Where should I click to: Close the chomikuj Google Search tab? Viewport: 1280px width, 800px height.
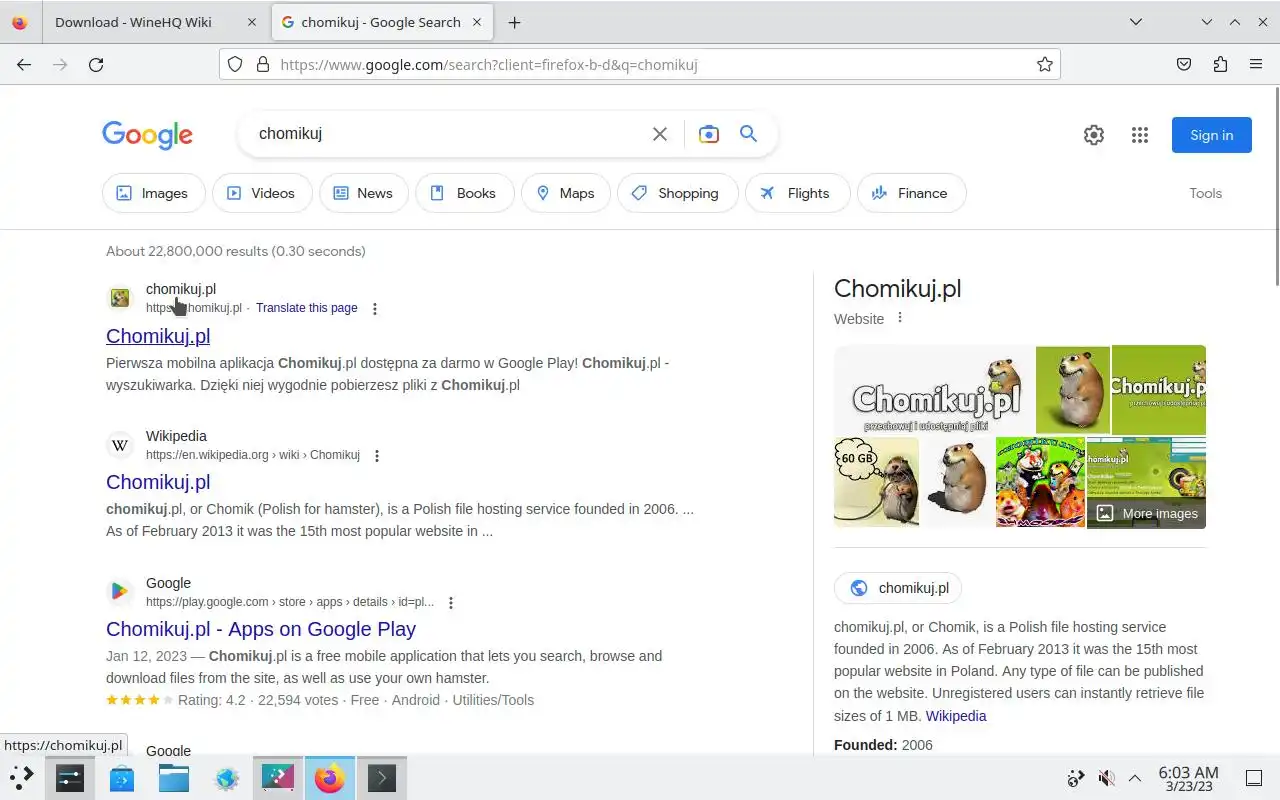(478, 22)
